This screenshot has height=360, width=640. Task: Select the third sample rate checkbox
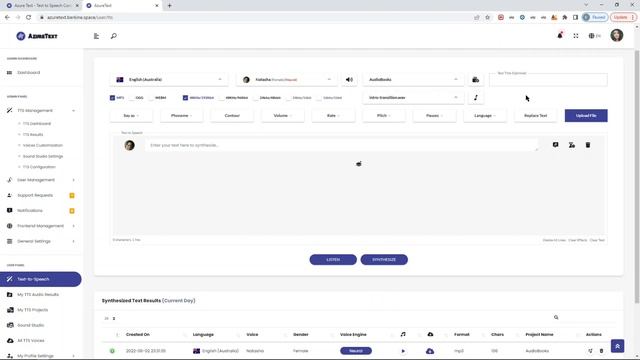256,98
